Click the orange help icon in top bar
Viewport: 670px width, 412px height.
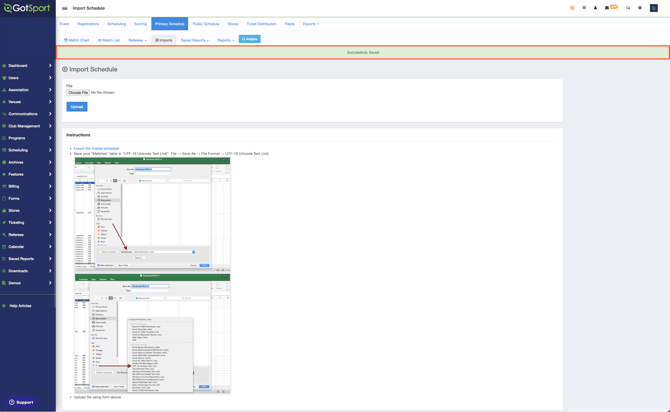click(x=572, y=8)
